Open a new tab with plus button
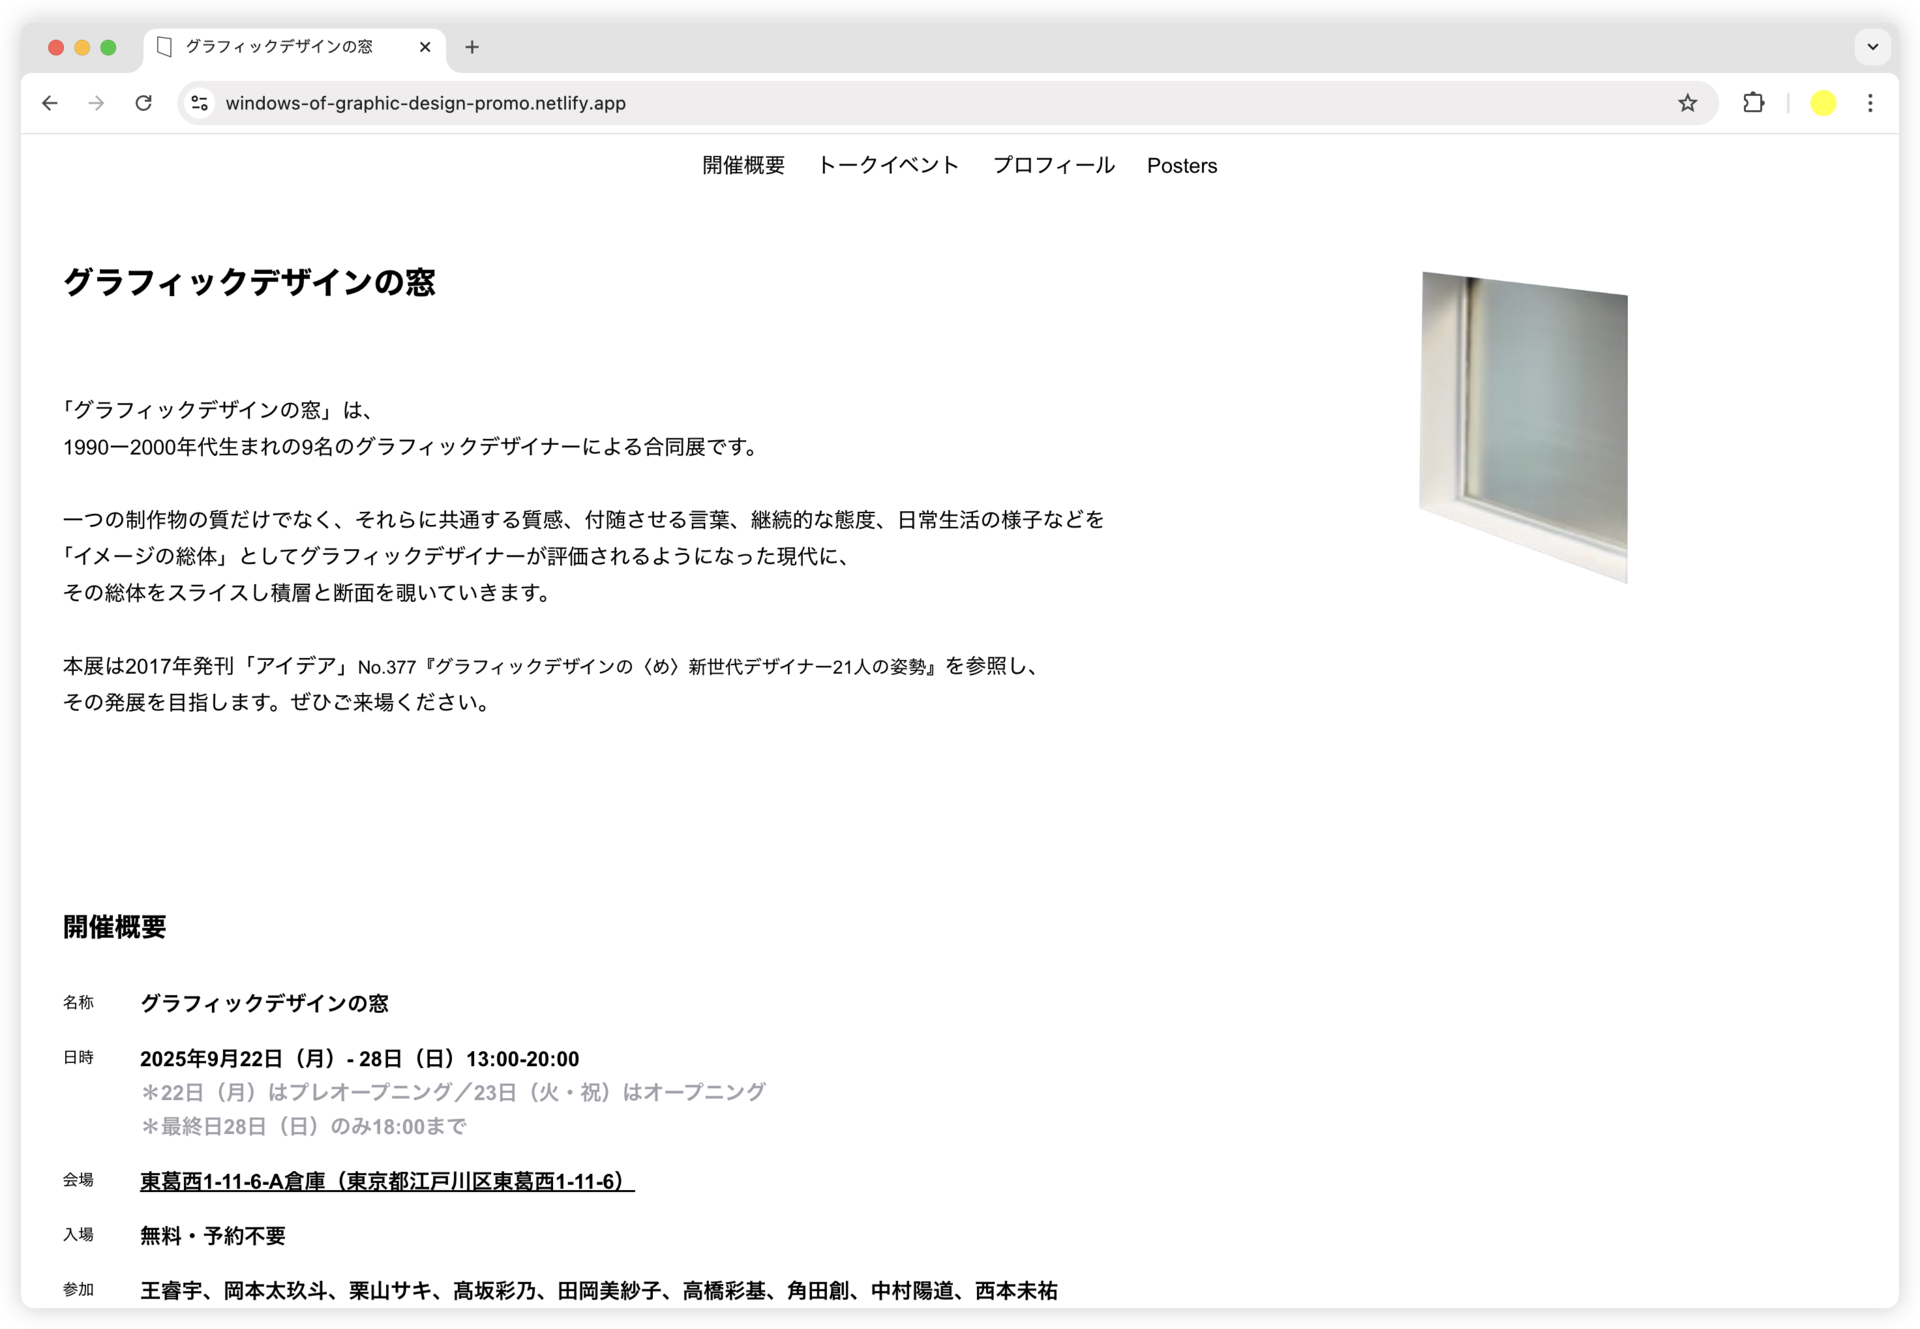1920x1329 pixels. 472,47
